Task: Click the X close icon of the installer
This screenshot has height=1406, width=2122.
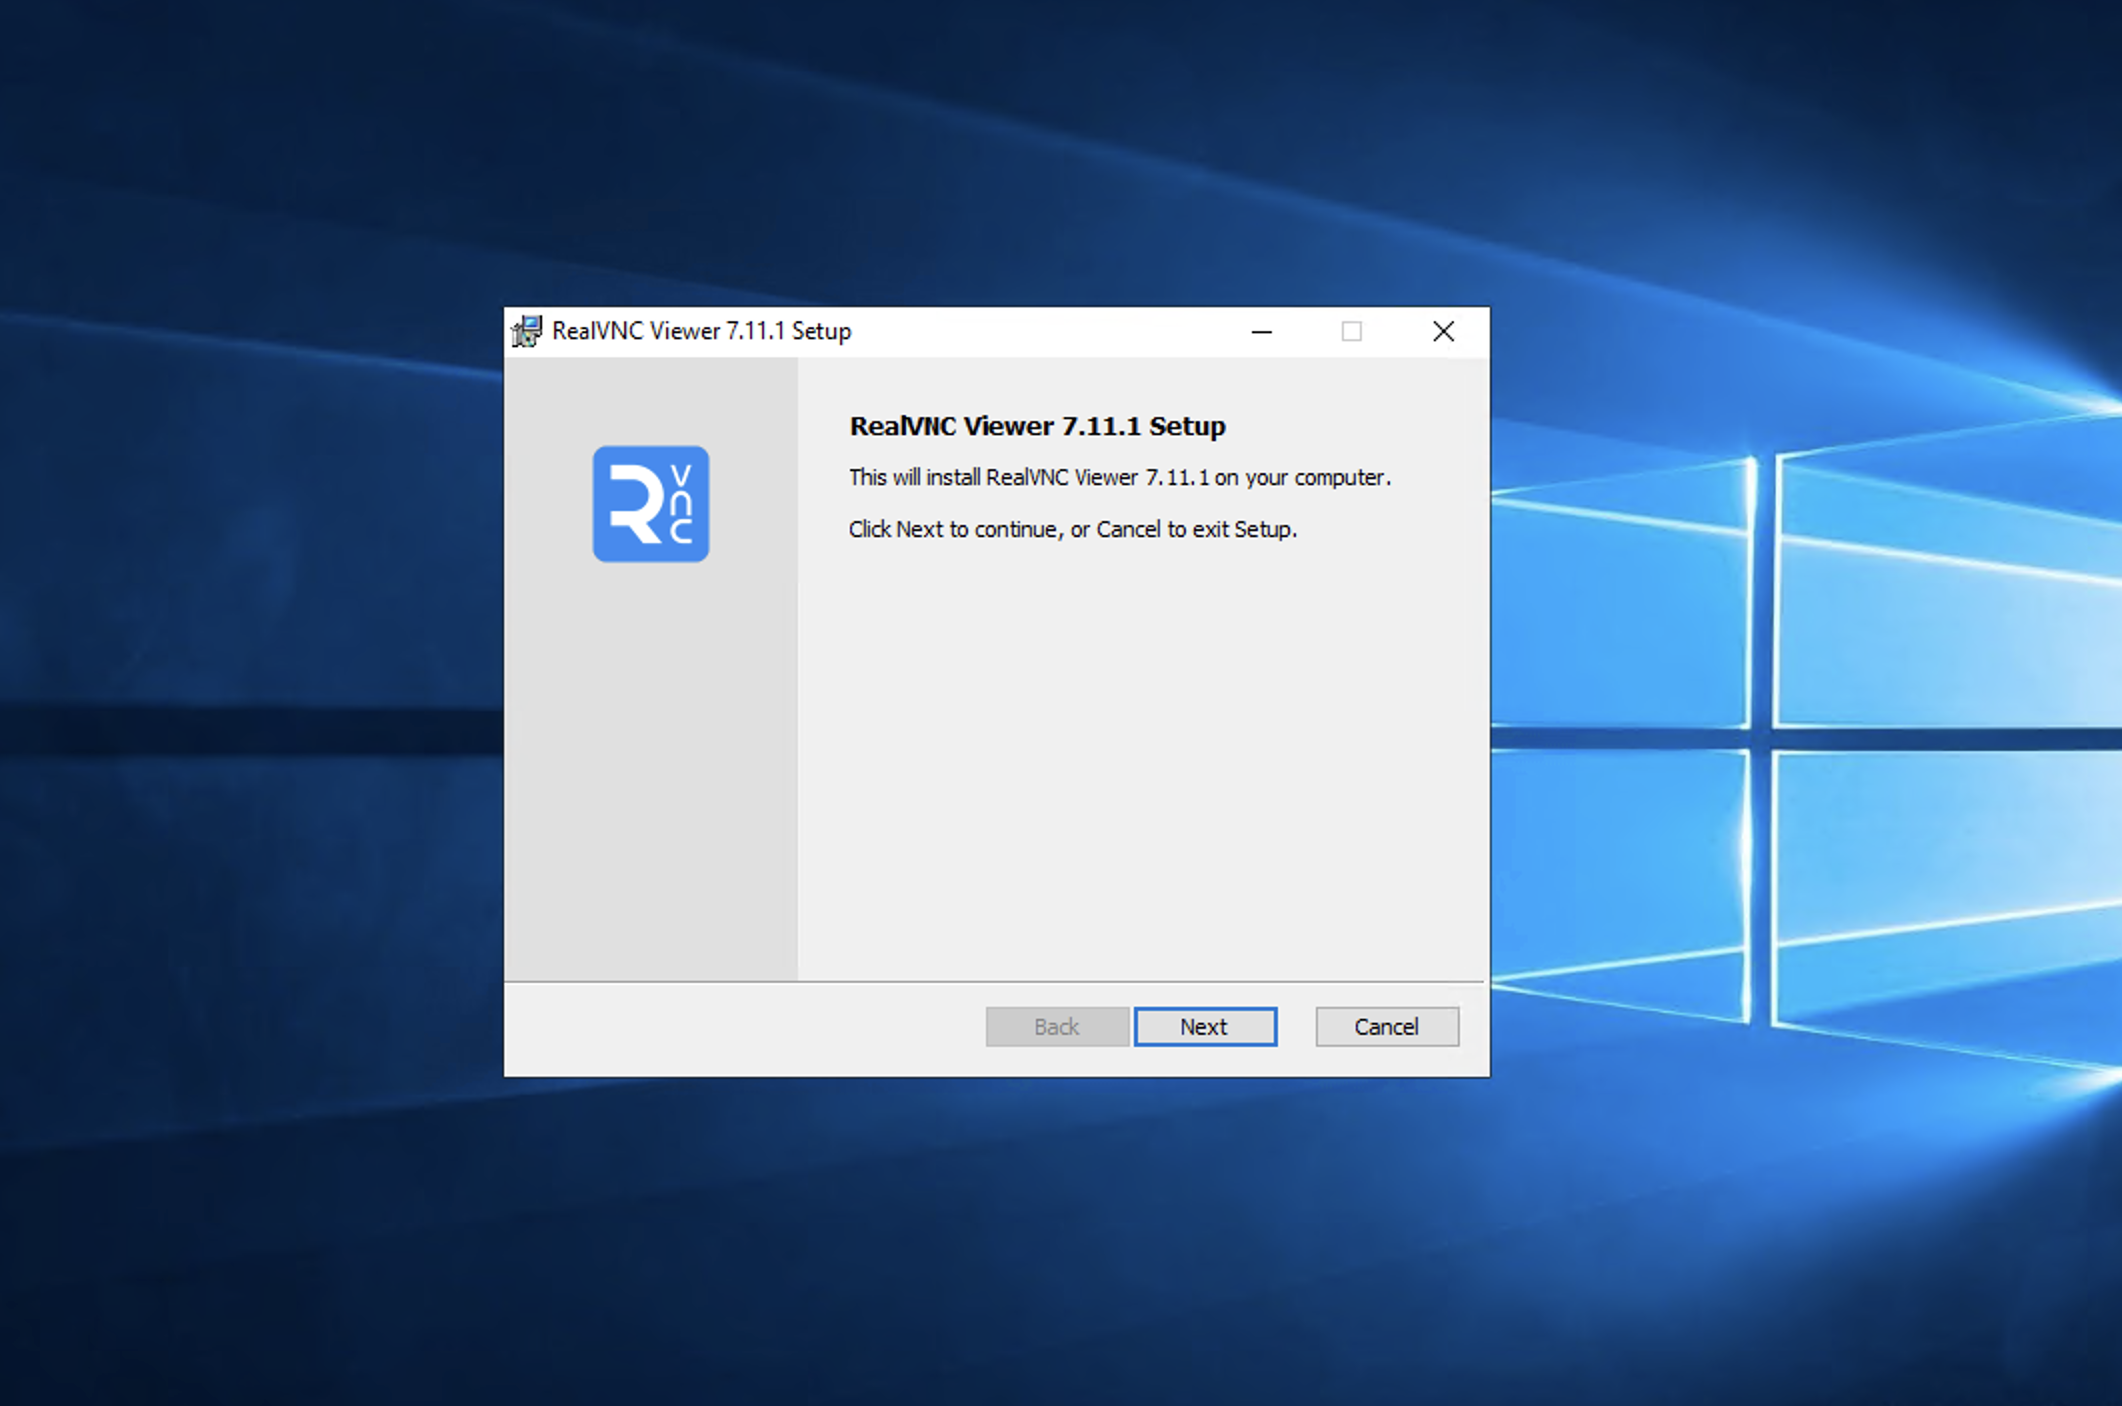Action: 1443,331
